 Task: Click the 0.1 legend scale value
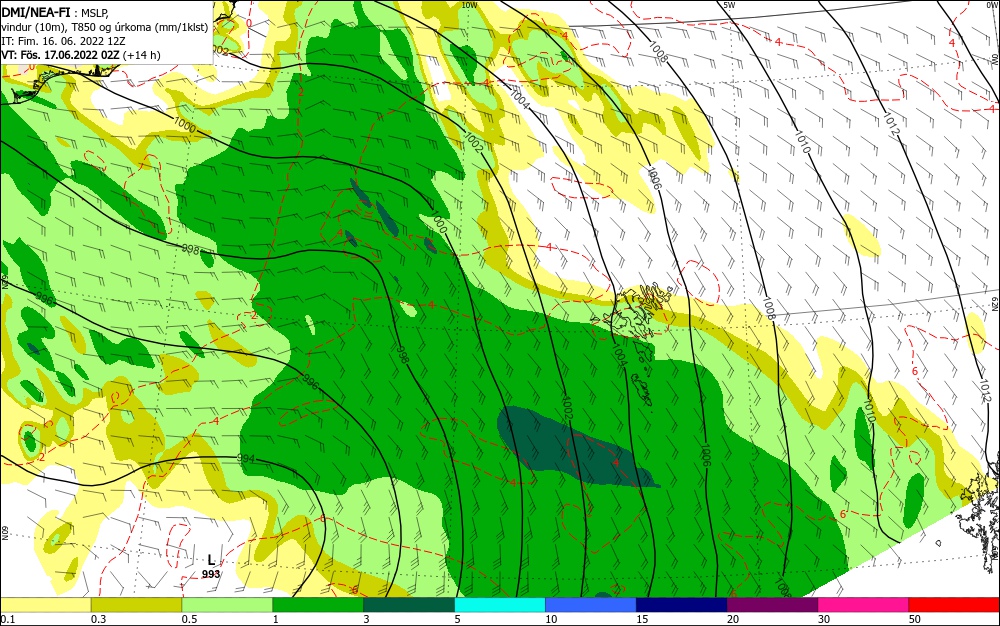(x=8, y=619)
